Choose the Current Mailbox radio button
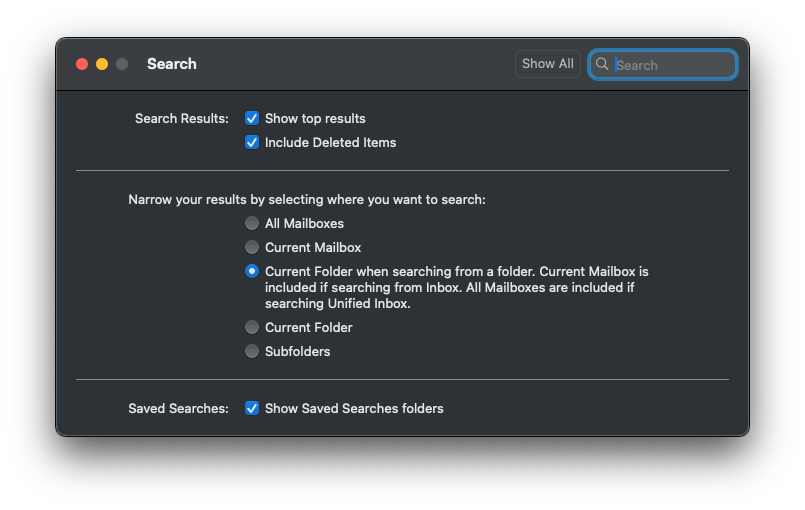The image size is (805, 510). (x=252, y=247)
